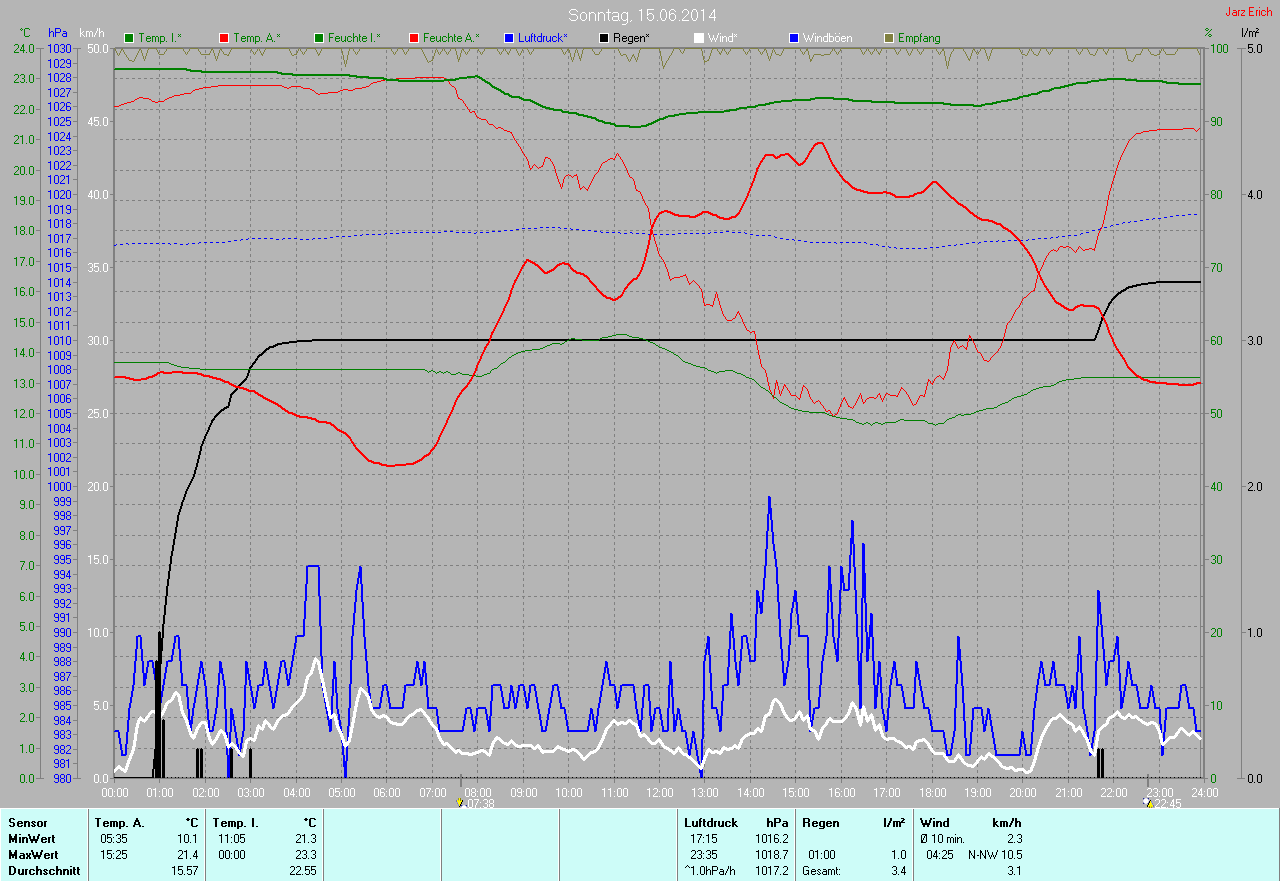
Task: Select the Windböen legend label
Action: point(828,38)
